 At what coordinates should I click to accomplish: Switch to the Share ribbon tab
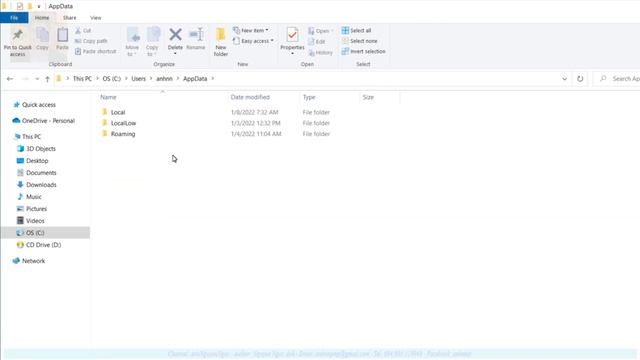69,18
